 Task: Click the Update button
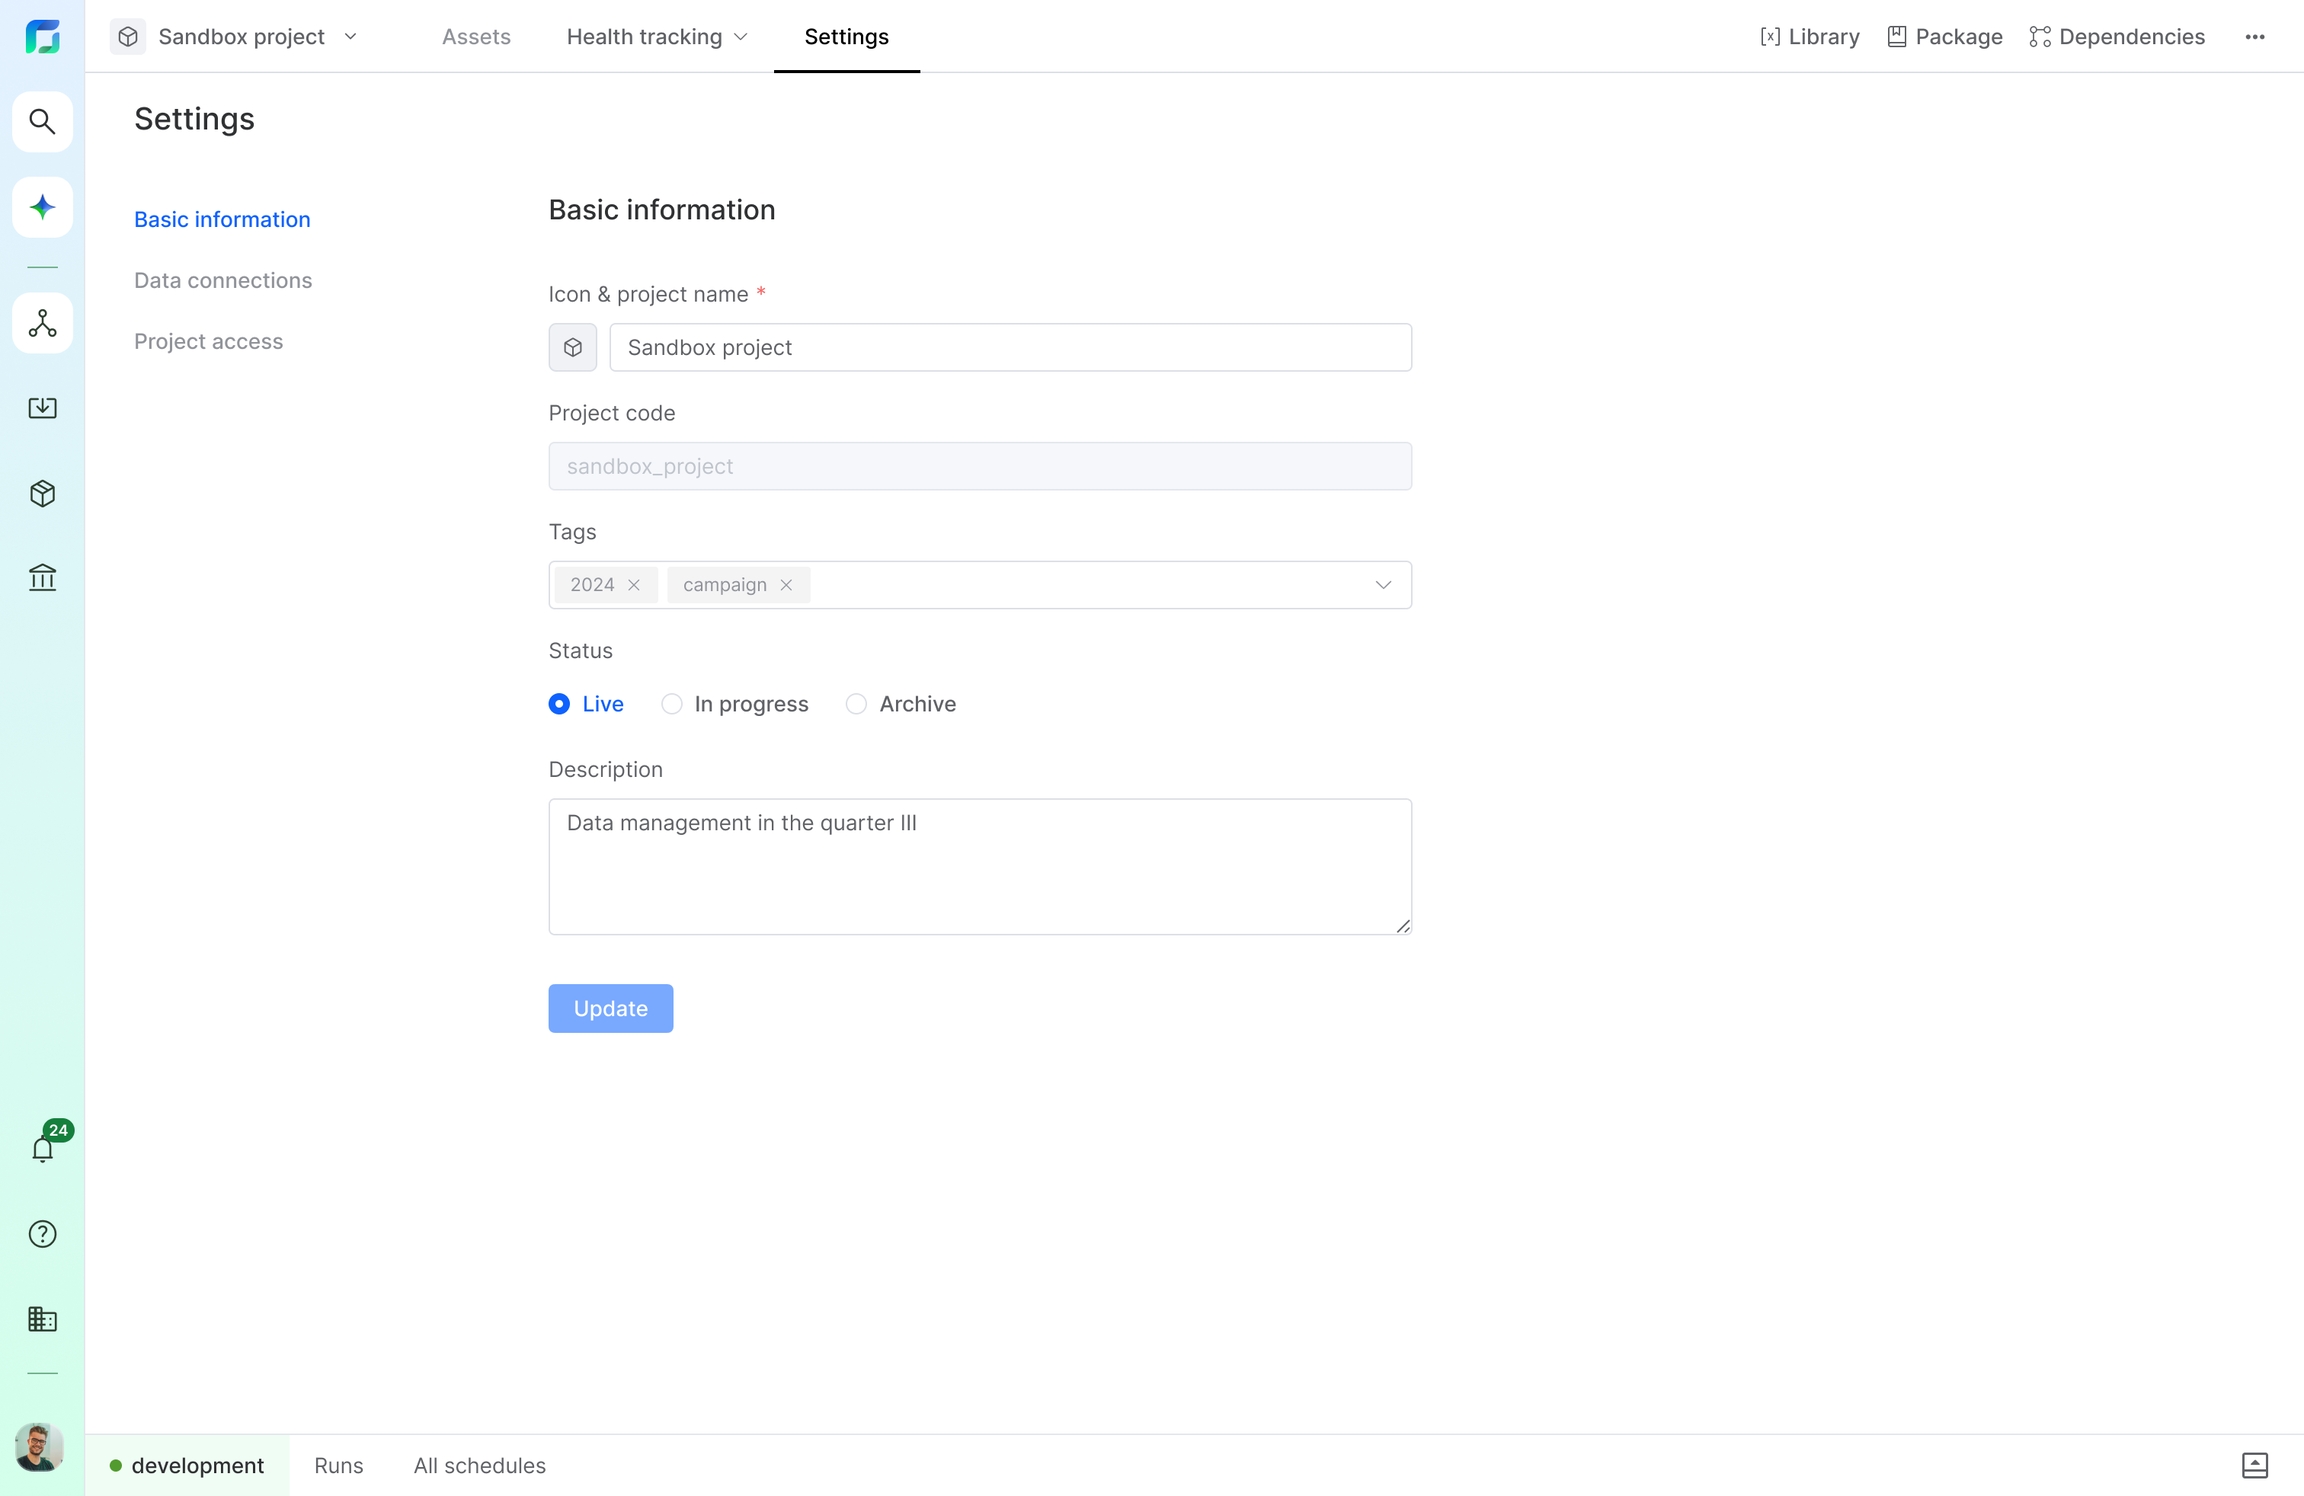point(610,1008)
